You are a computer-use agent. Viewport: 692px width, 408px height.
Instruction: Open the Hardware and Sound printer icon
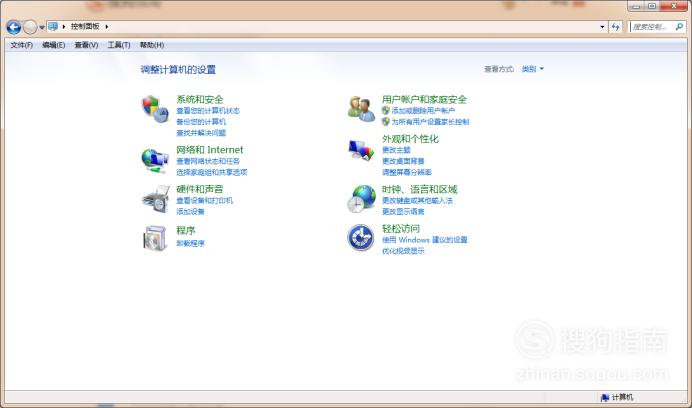pyautogui.click(x=156, y=199)
